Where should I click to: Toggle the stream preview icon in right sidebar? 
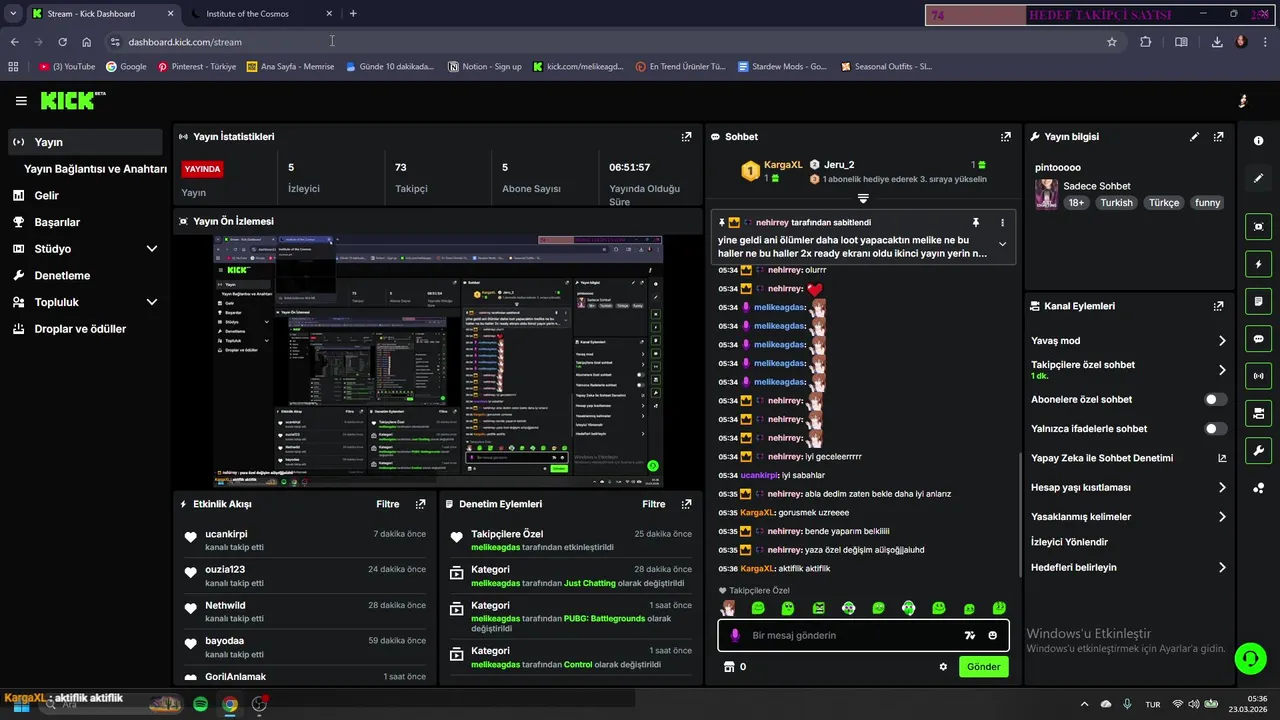coord(1258,226)
